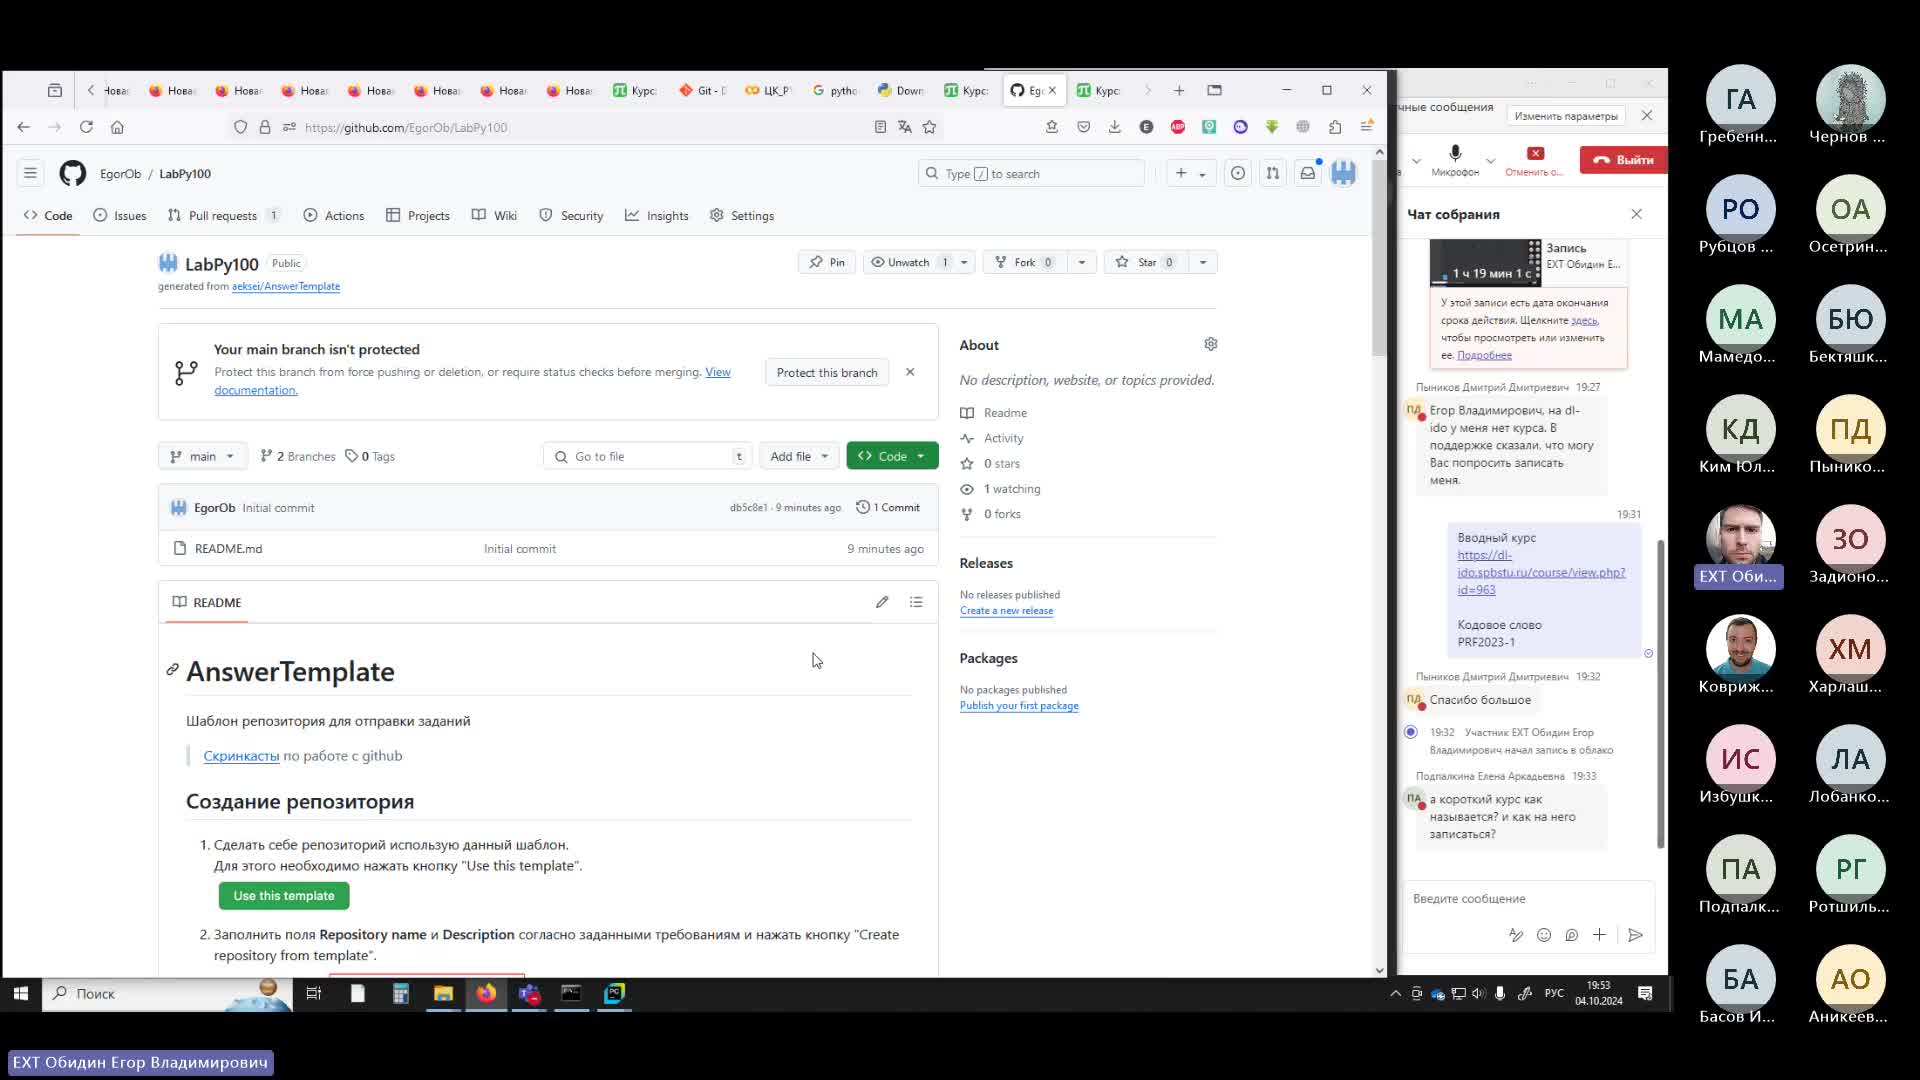Switch to the Pull requests tab
1920x1080 pixels.
point(225,215)
